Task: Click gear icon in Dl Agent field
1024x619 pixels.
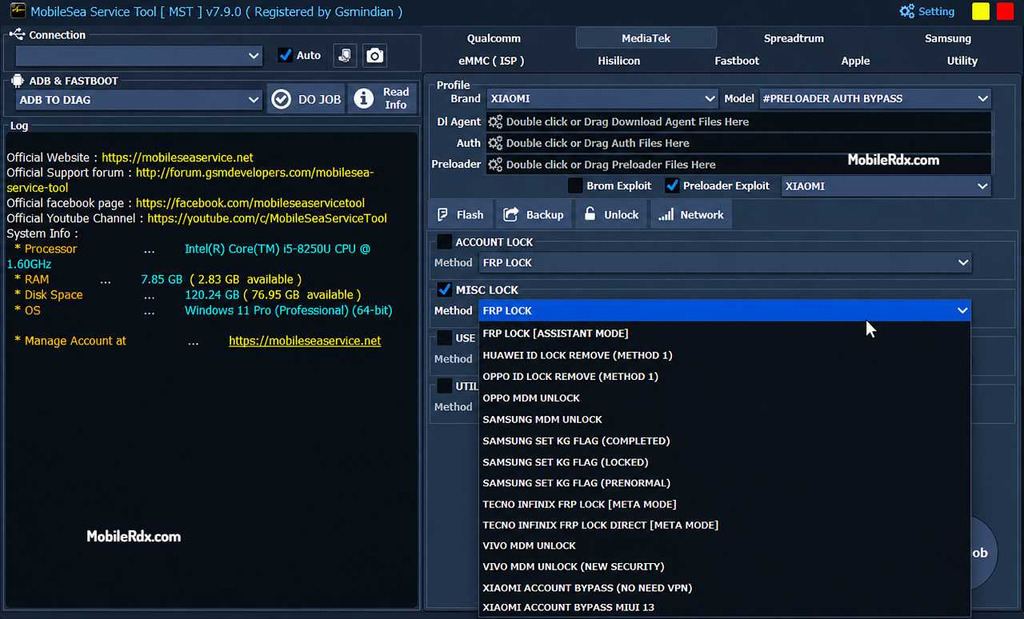Action: [x=495, y=121]
